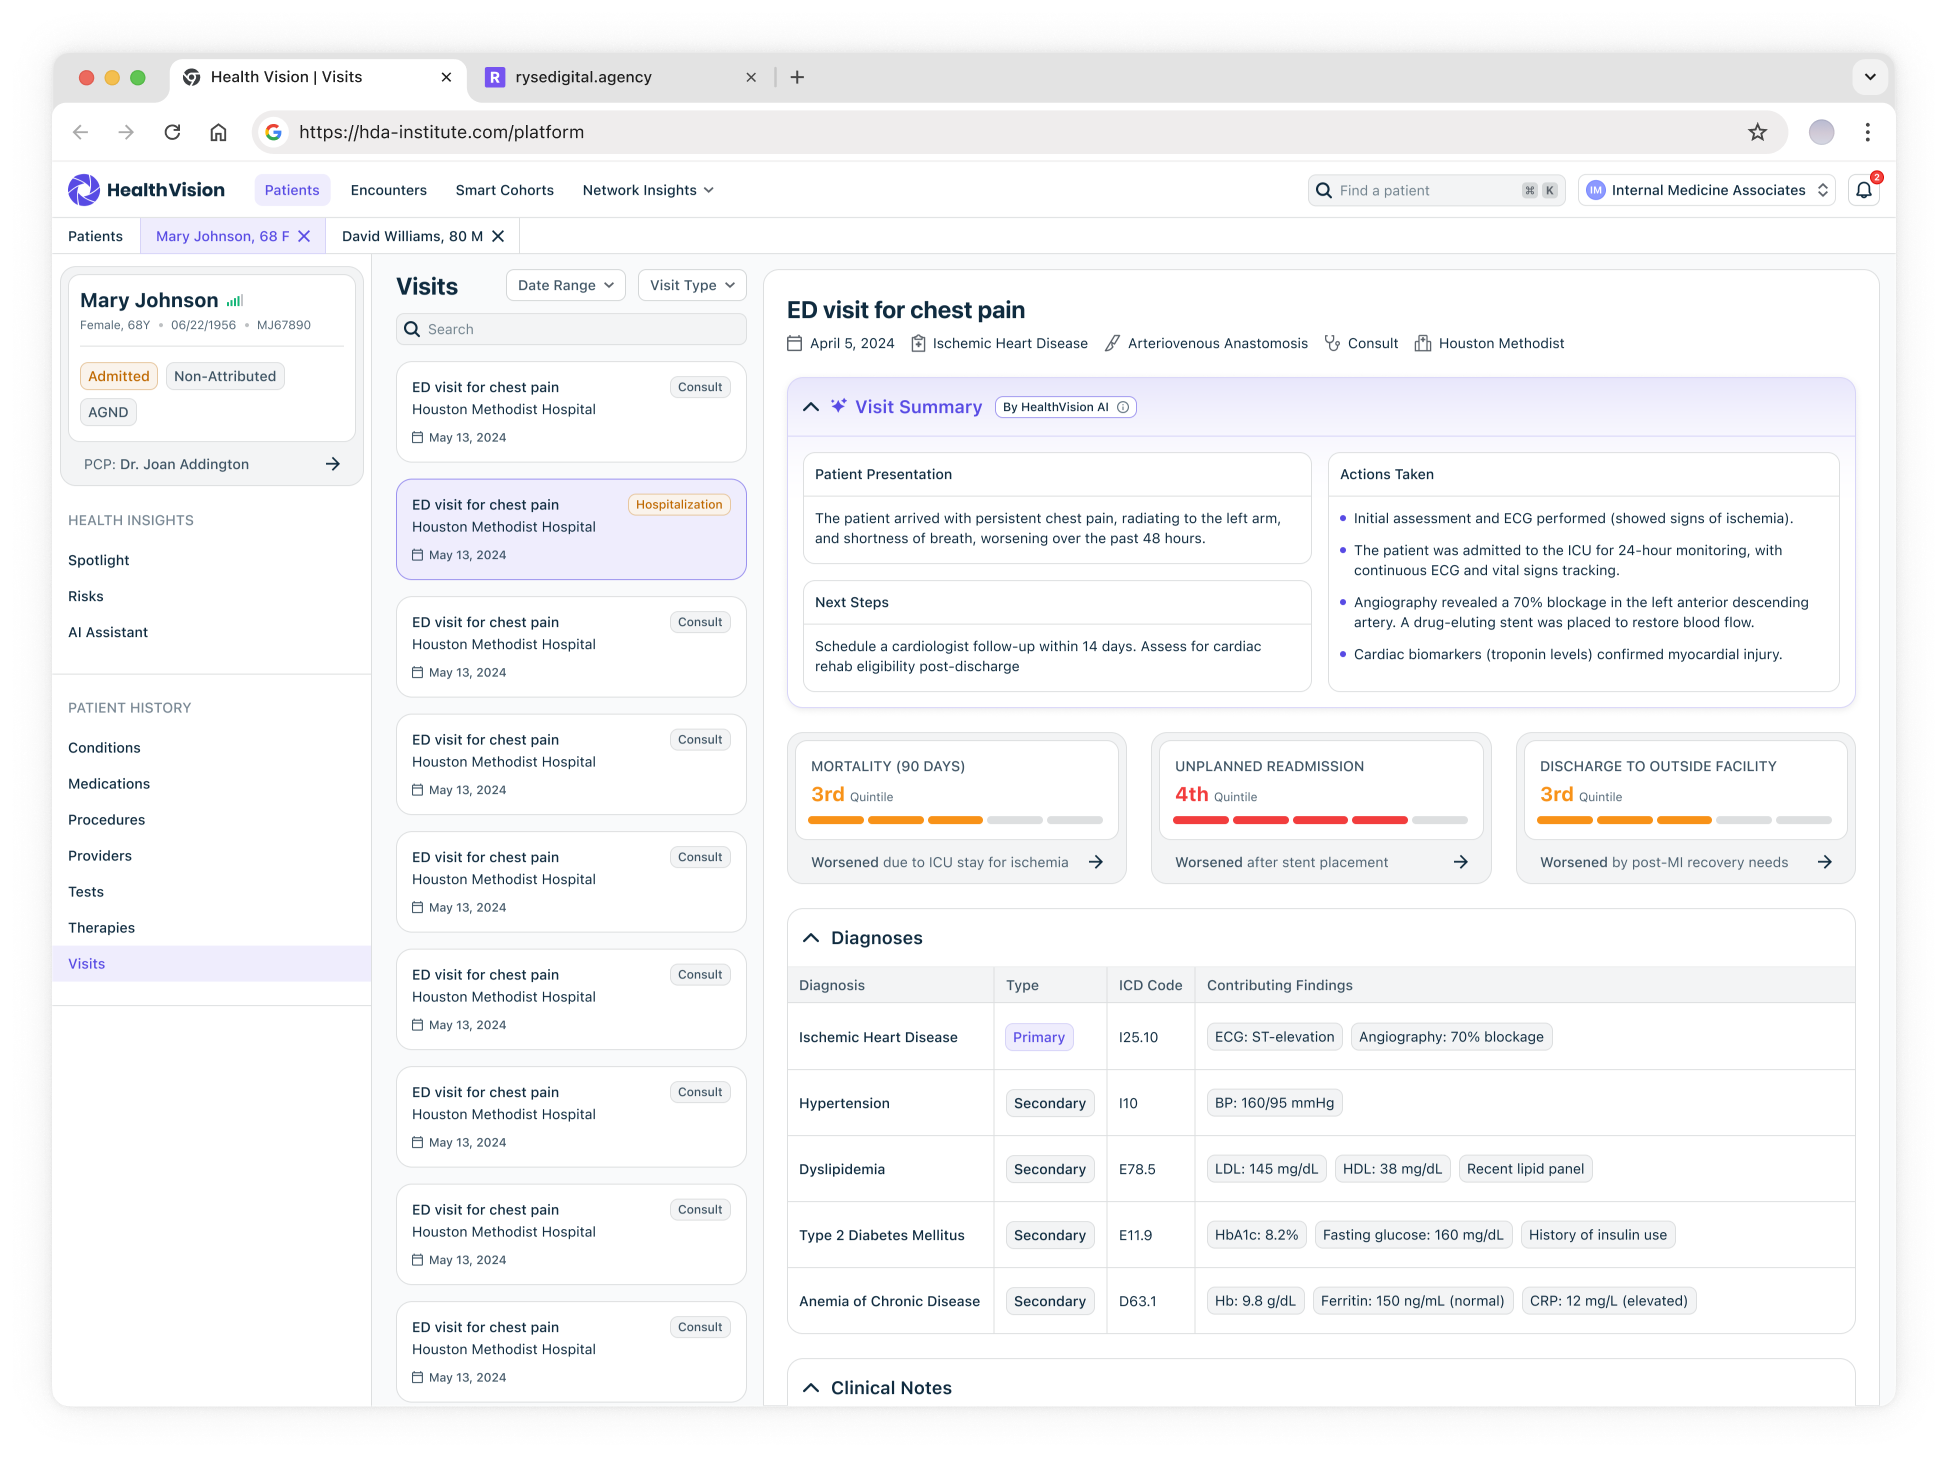The image size is (1948, 1458).
Task: Close the Mary Johnson patient tab
Action: (x=304, y=236)
